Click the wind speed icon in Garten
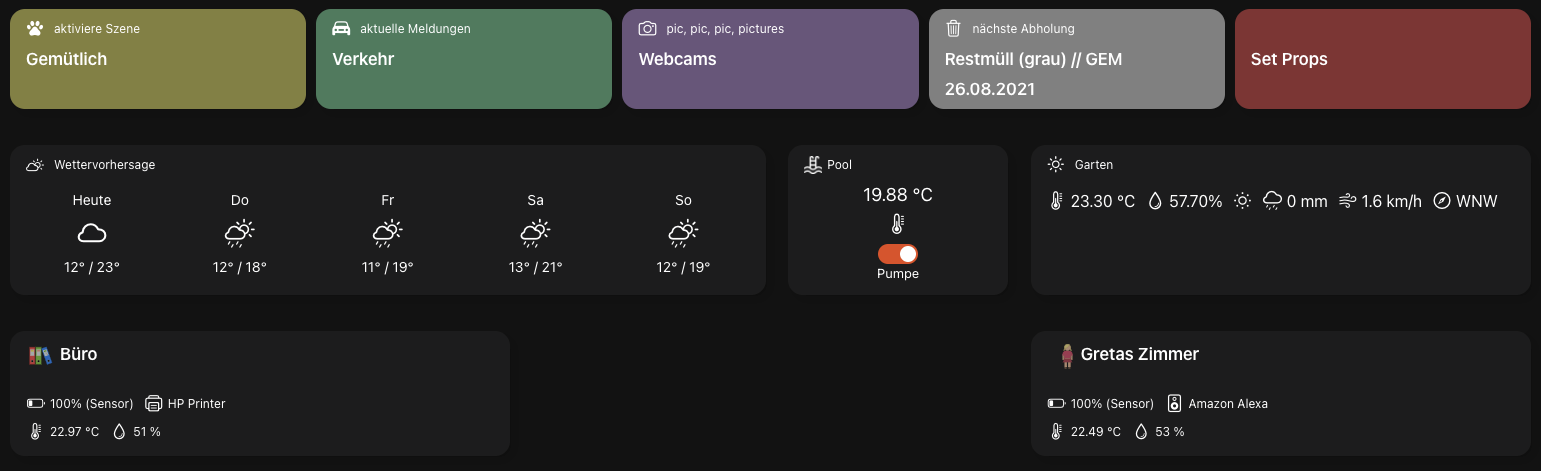Viewport: 1541px width, 471px height. point(1347,201)
